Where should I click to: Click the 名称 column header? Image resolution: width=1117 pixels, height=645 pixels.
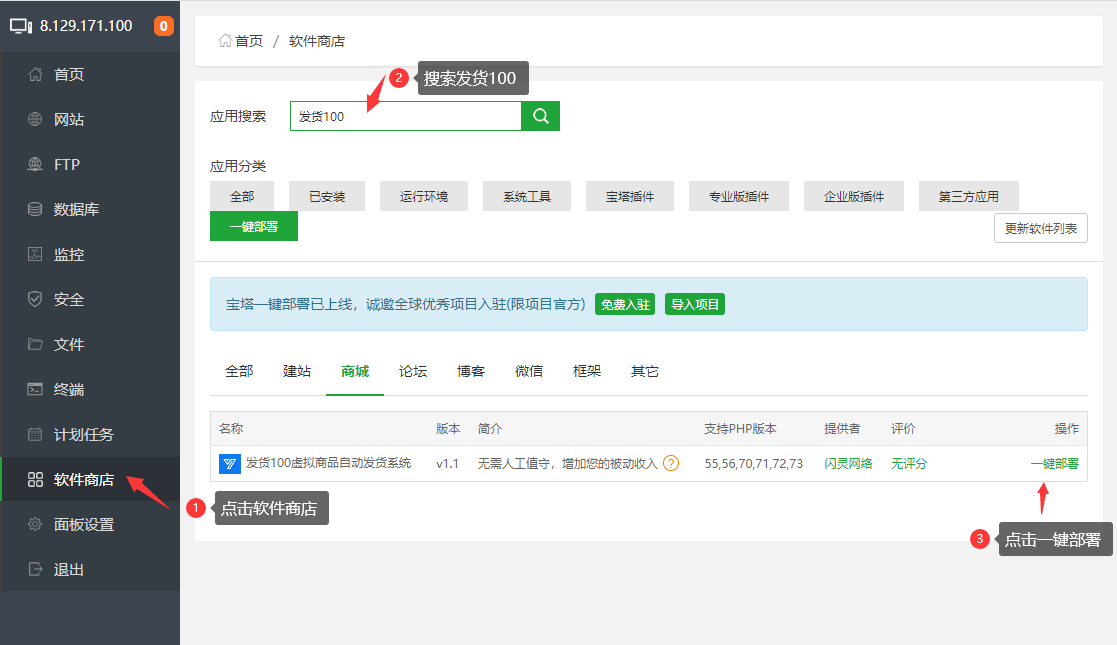pos(231,428)
